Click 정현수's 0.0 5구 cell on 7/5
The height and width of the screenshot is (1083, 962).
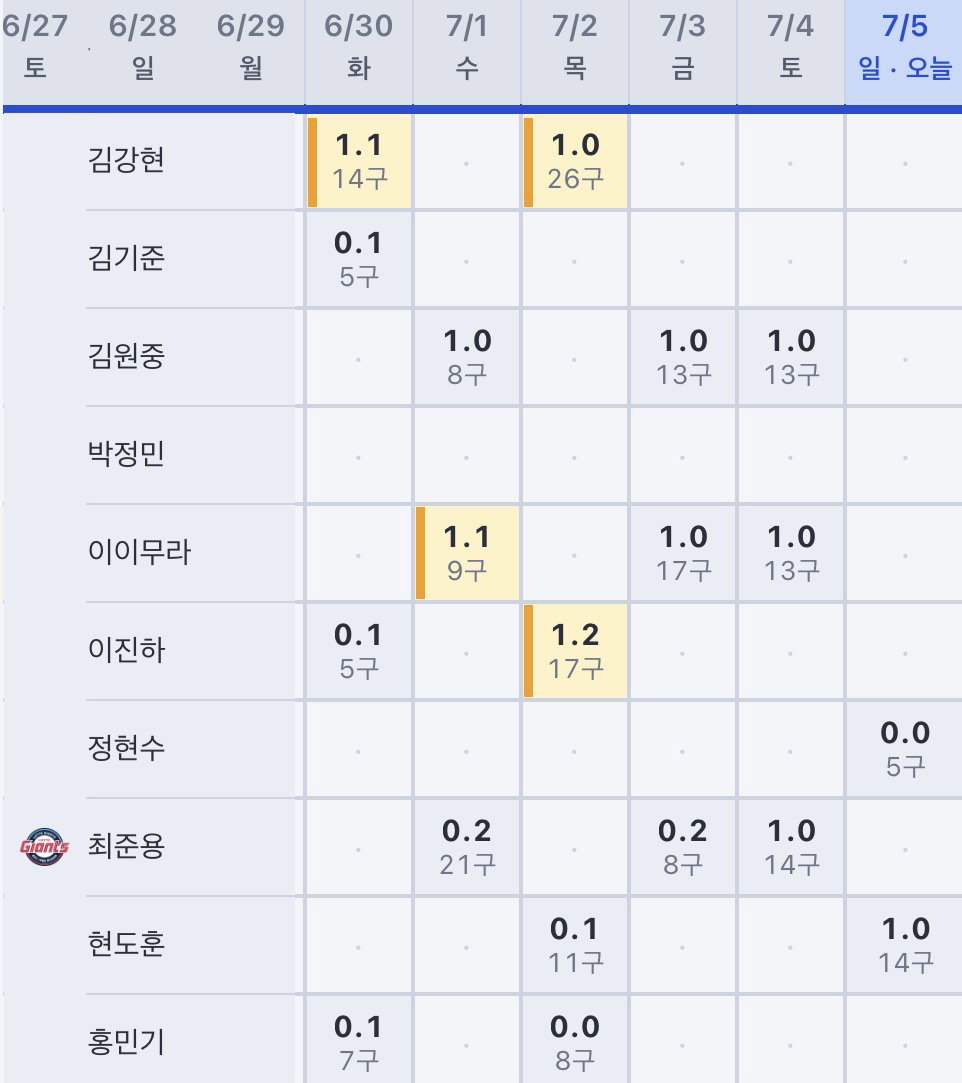(x=904, y=749)
